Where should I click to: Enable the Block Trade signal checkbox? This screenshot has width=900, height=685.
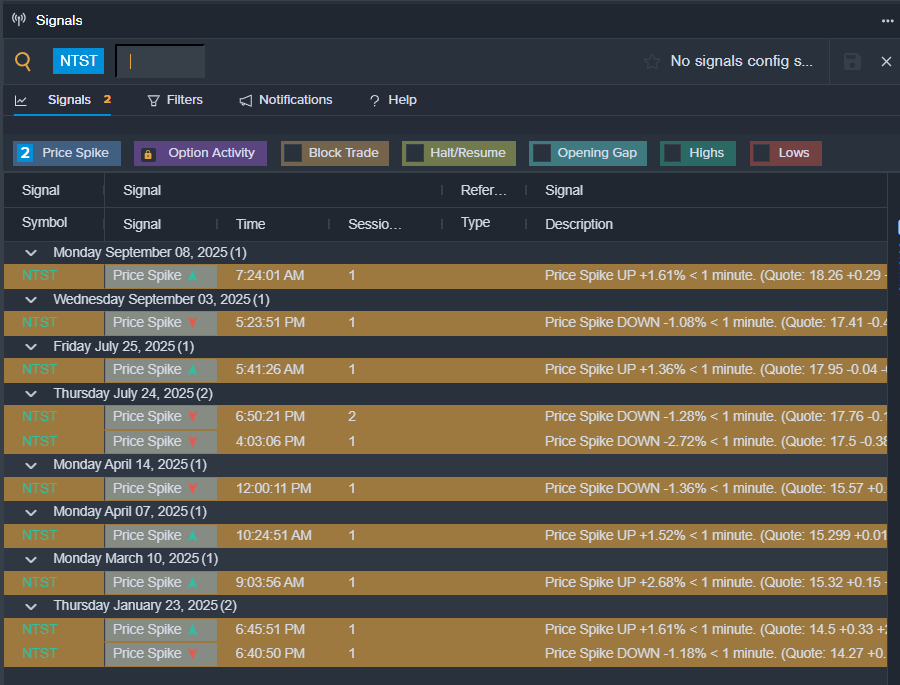coord(293,153)
